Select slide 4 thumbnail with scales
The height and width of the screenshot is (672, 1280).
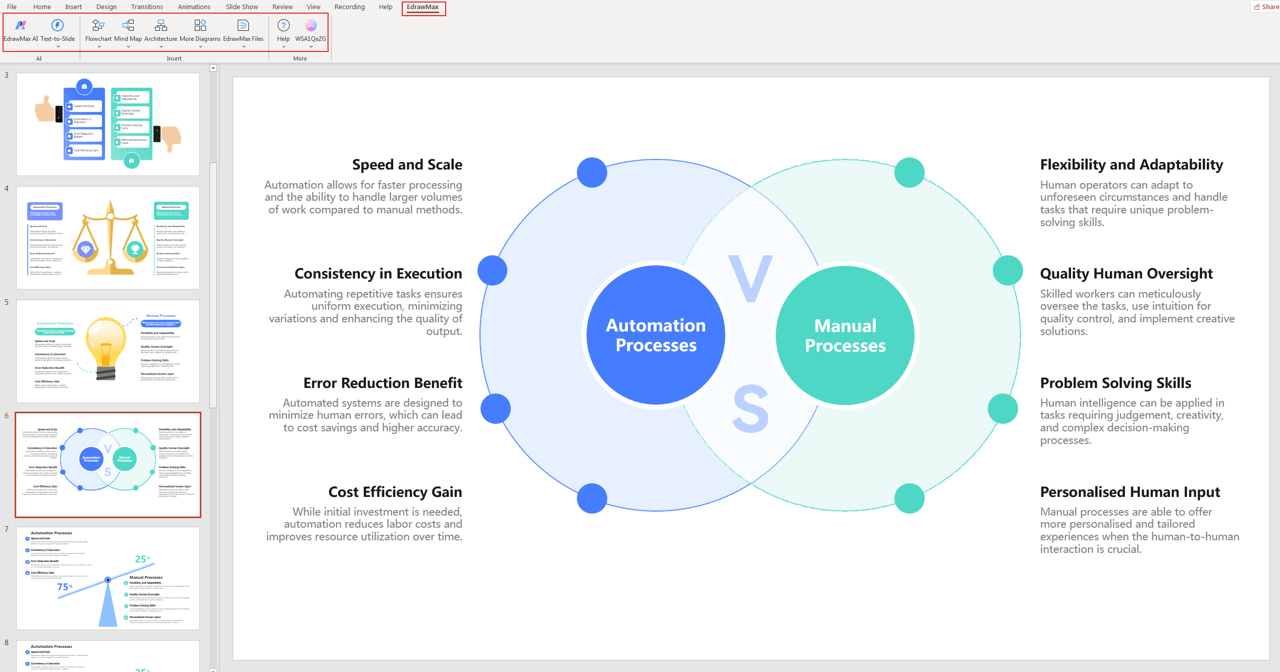coord(108,238)
